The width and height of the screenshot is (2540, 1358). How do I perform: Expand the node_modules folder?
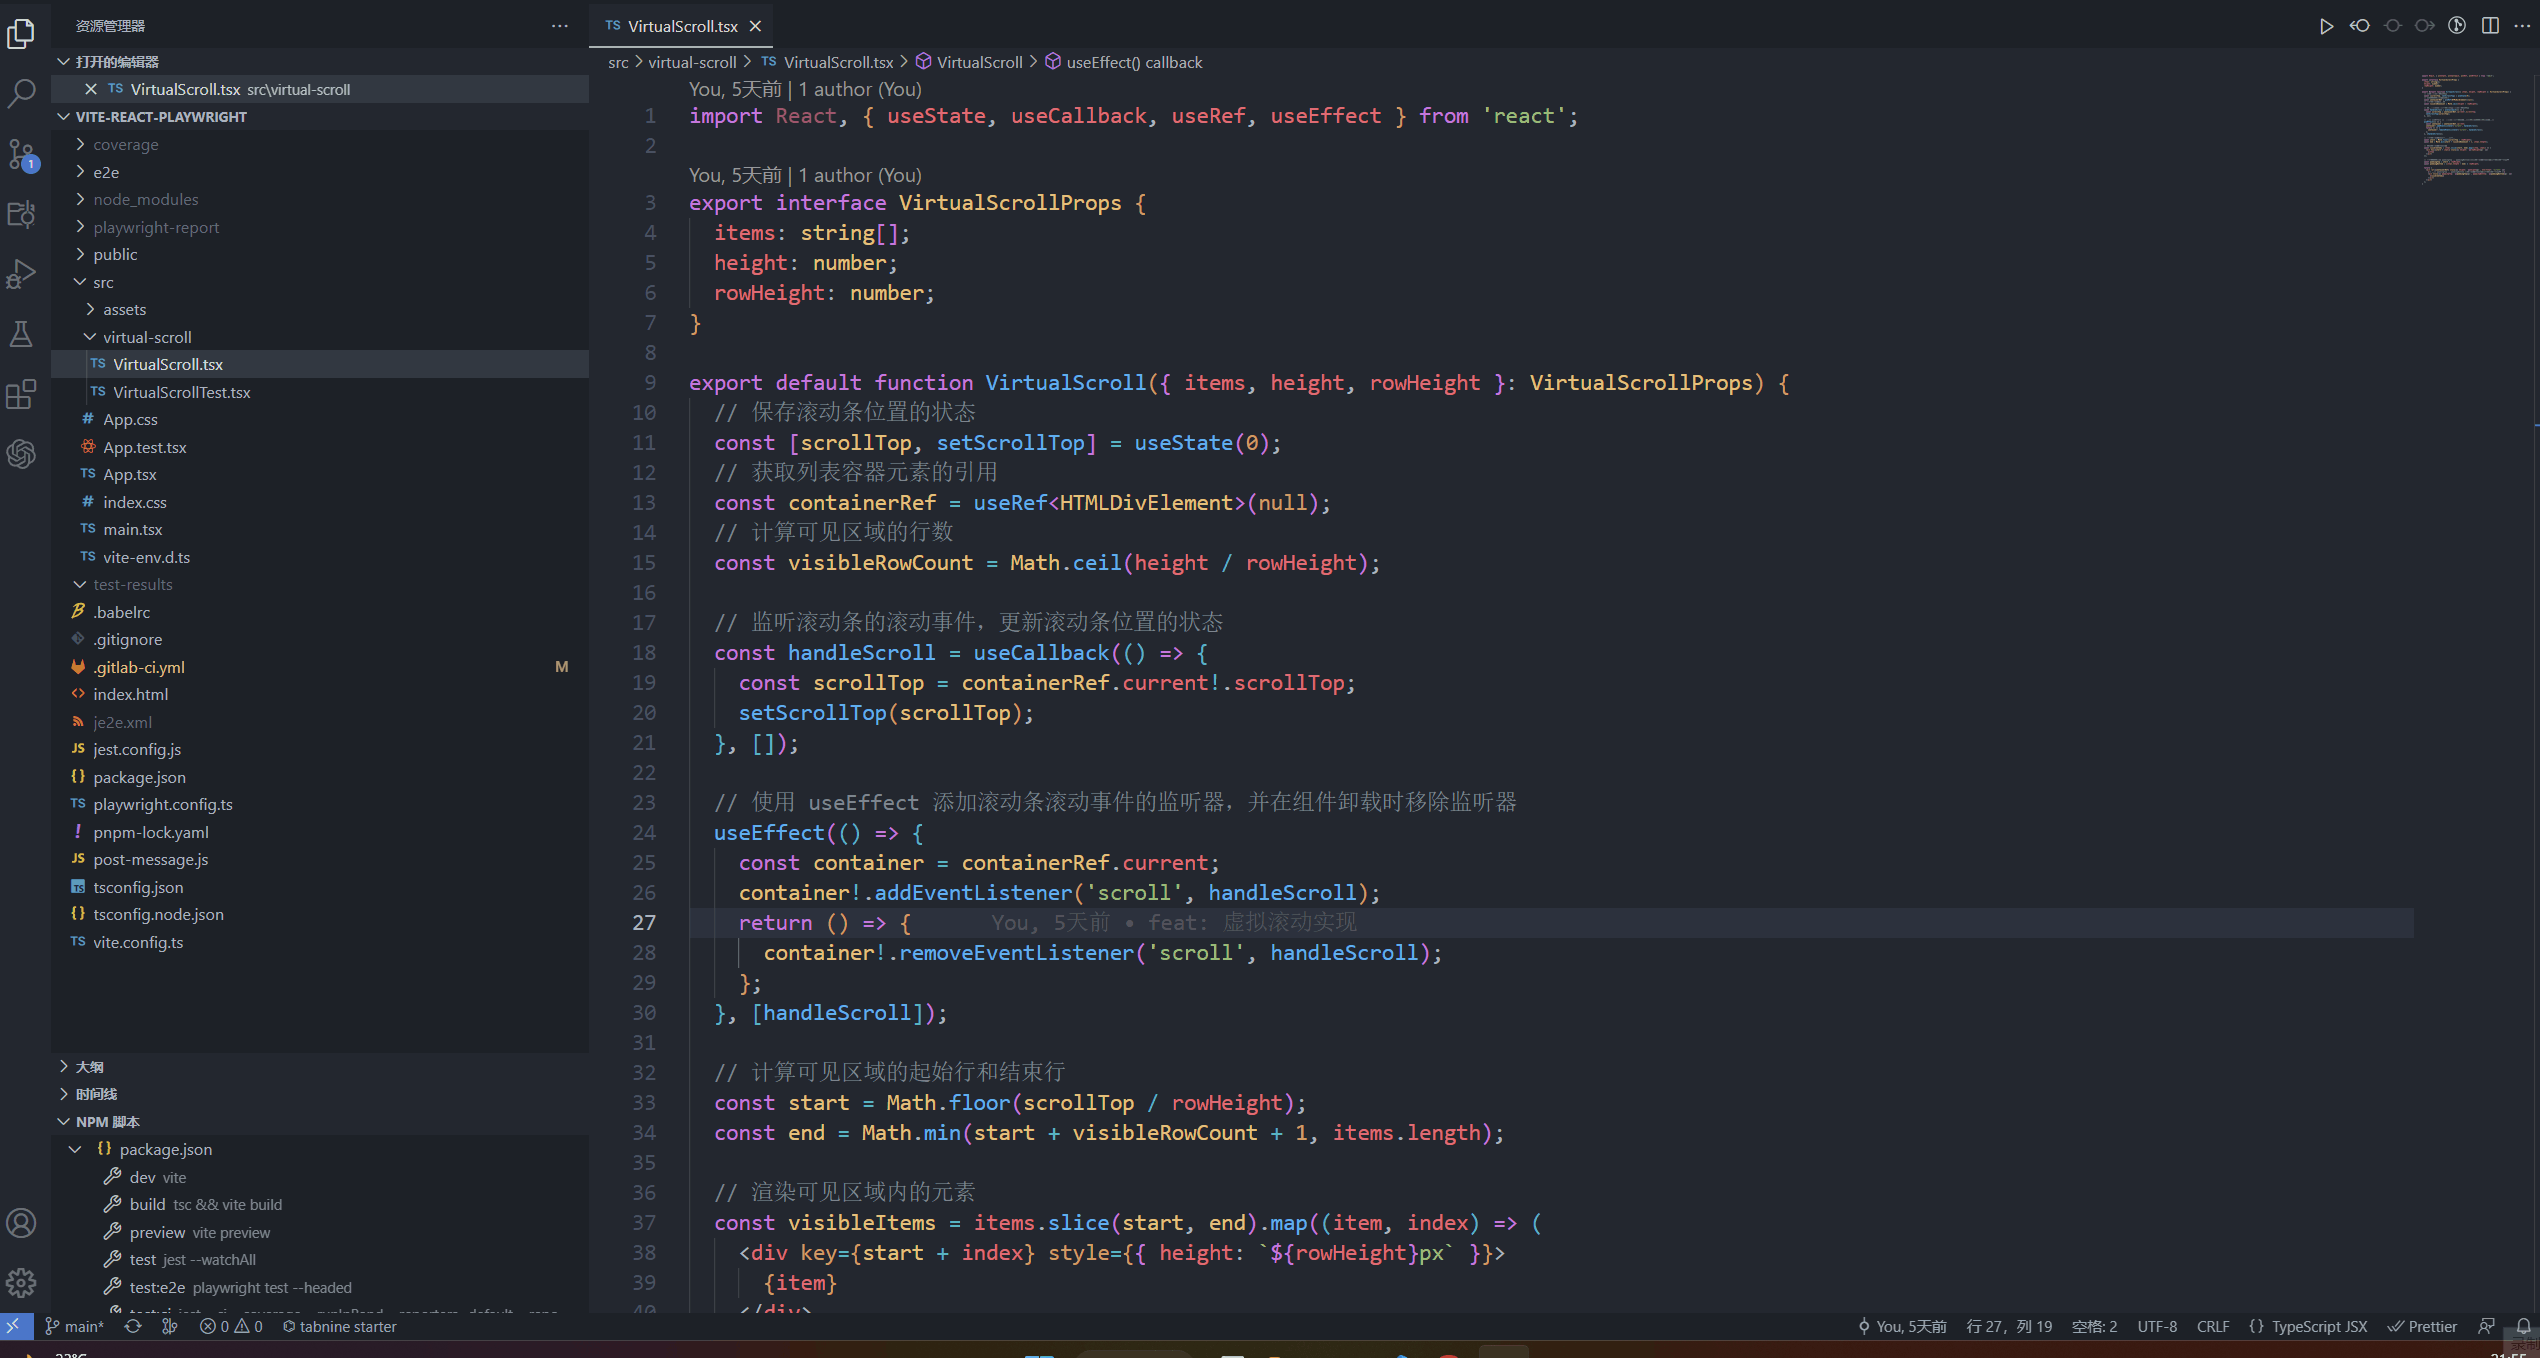pyautogui.click(x=146, y=199)
